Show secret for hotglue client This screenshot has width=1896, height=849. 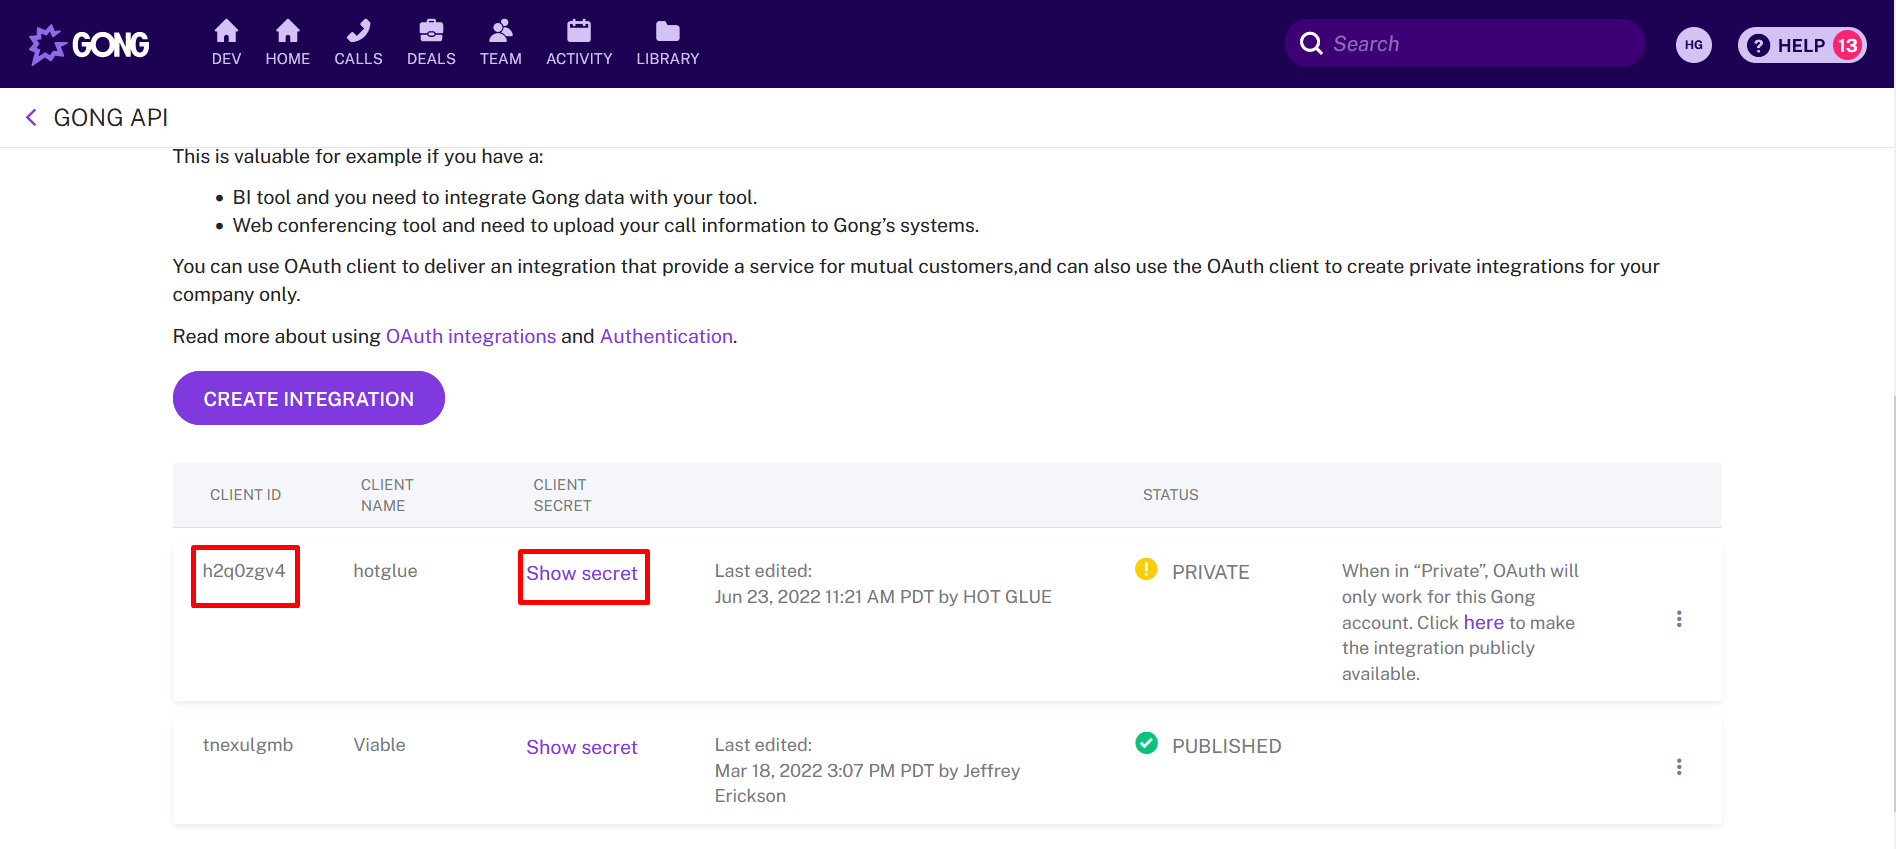582,573
